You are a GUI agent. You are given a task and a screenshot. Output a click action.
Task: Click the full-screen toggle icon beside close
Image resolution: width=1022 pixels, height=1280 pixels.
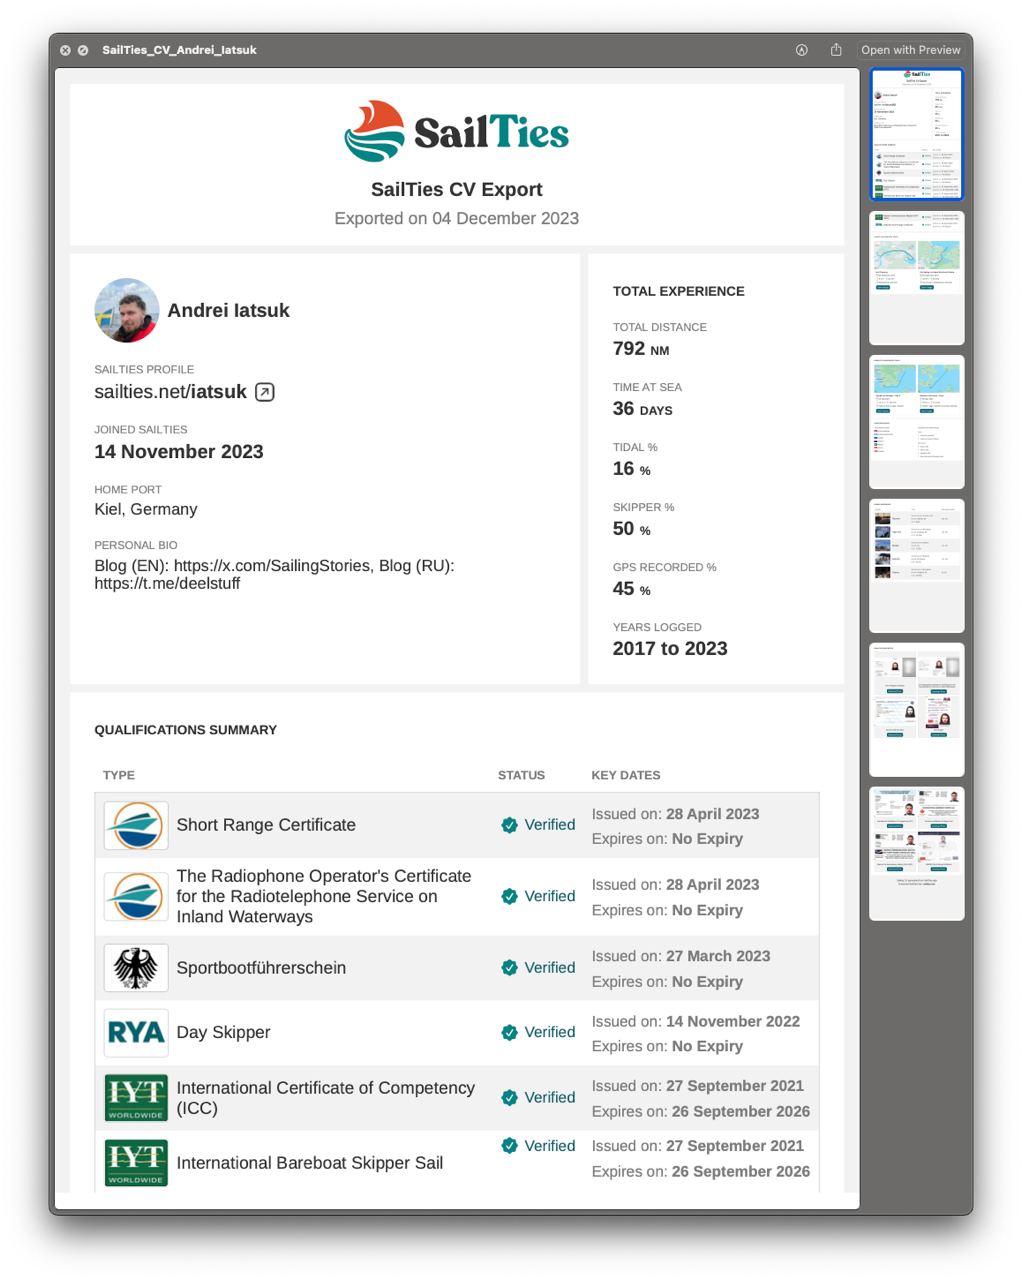click(x=83, y=50)
